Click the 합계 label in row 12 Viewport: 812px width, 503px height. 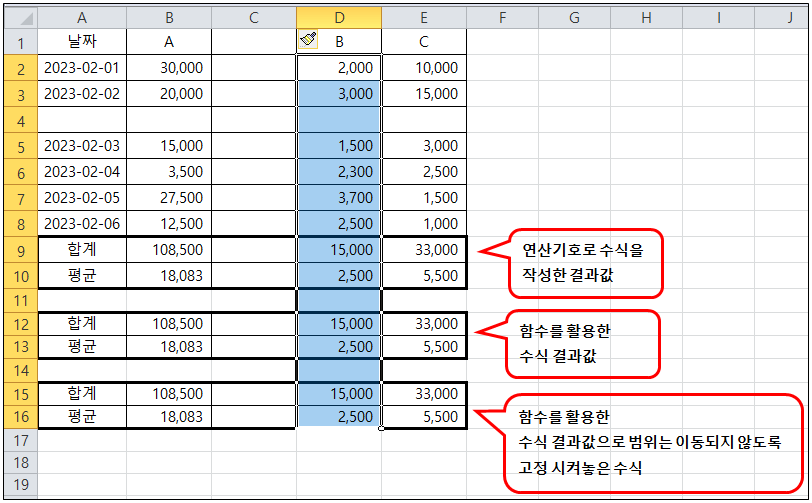(82, 324)
